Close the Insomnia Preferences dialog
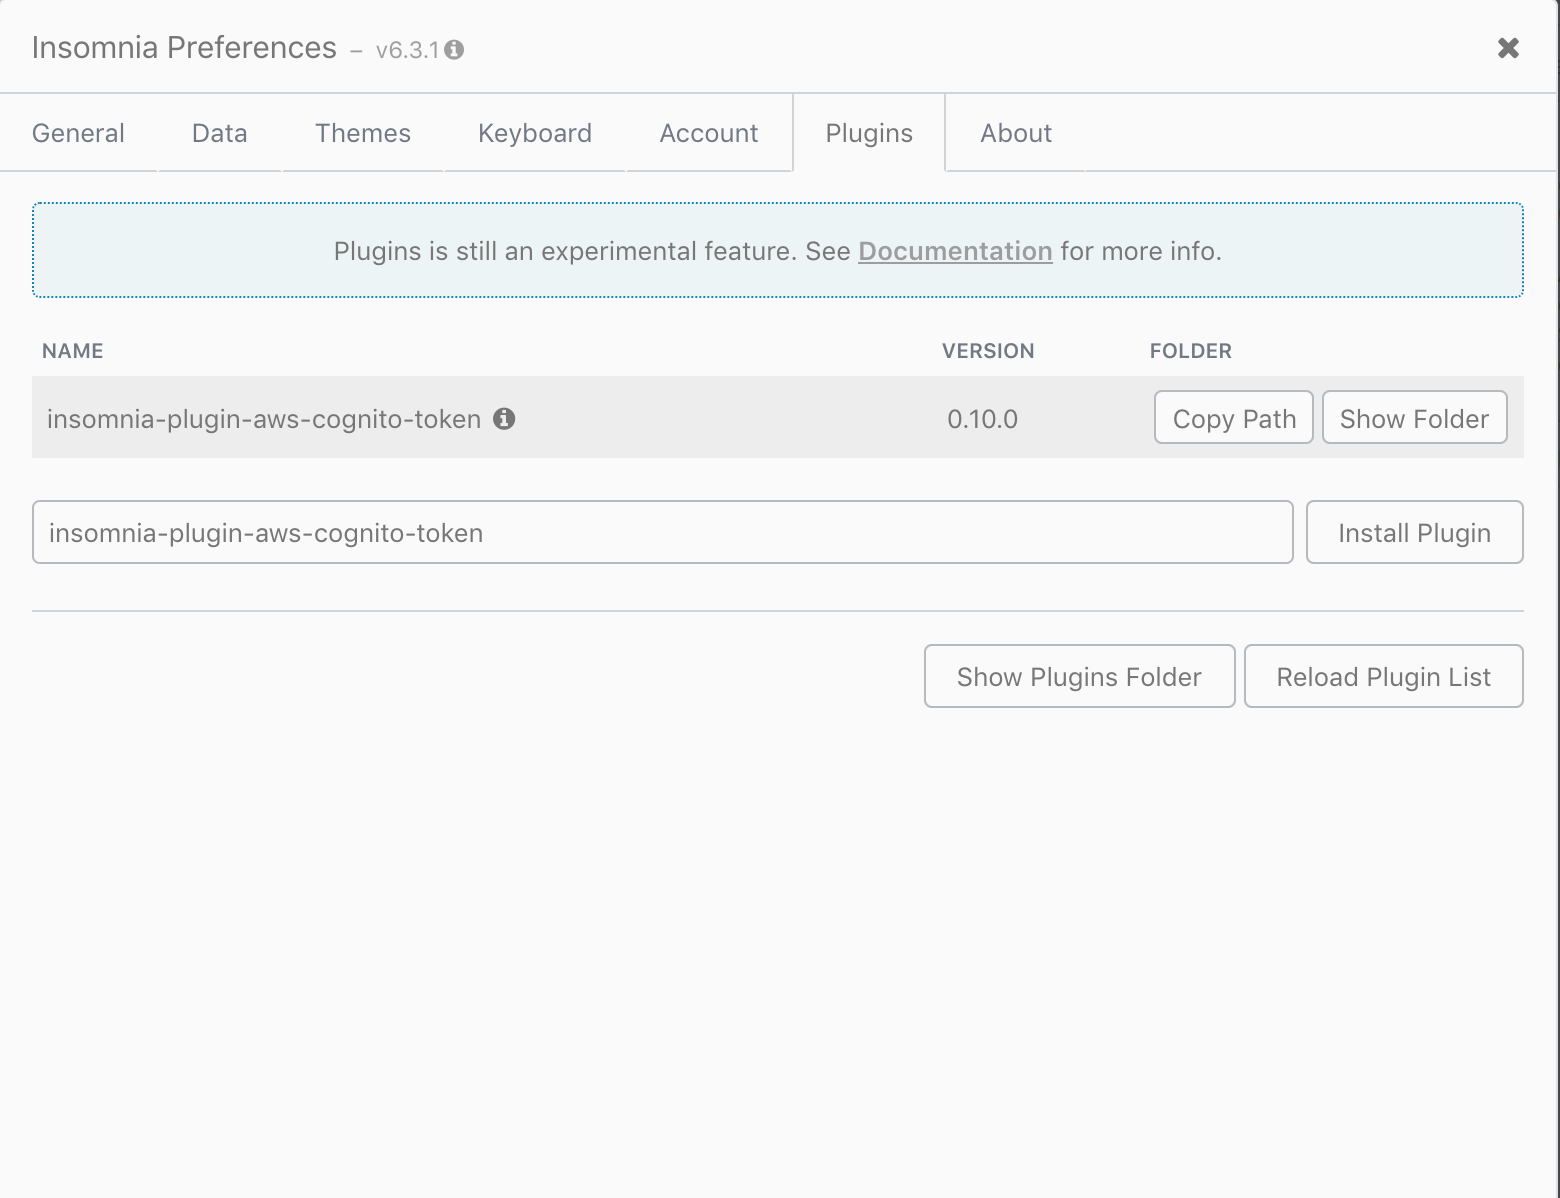Image resolution: width=1560 pixels, height=1198 pixels. point(1508,48)
